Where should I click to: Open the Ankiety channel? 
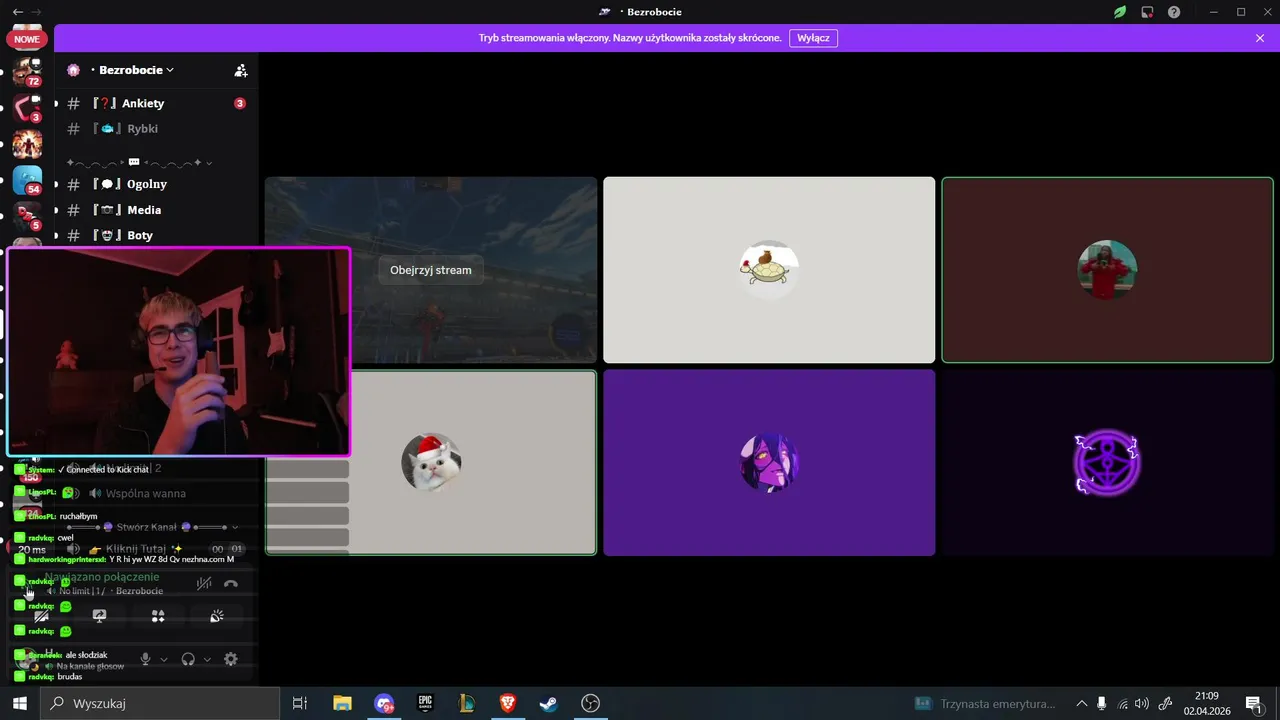tap(156, 103)
